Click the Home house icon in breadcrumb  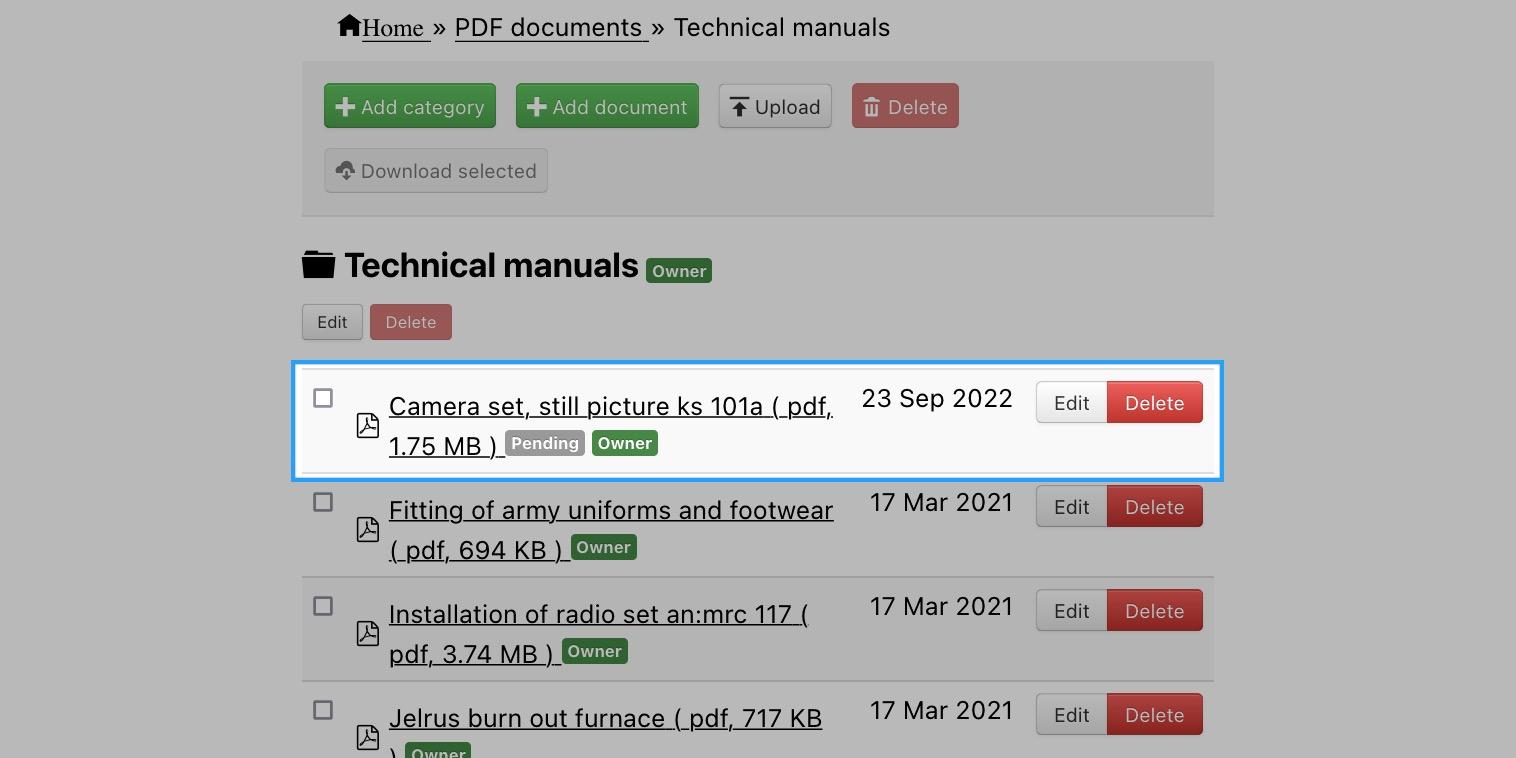[349, 25]
